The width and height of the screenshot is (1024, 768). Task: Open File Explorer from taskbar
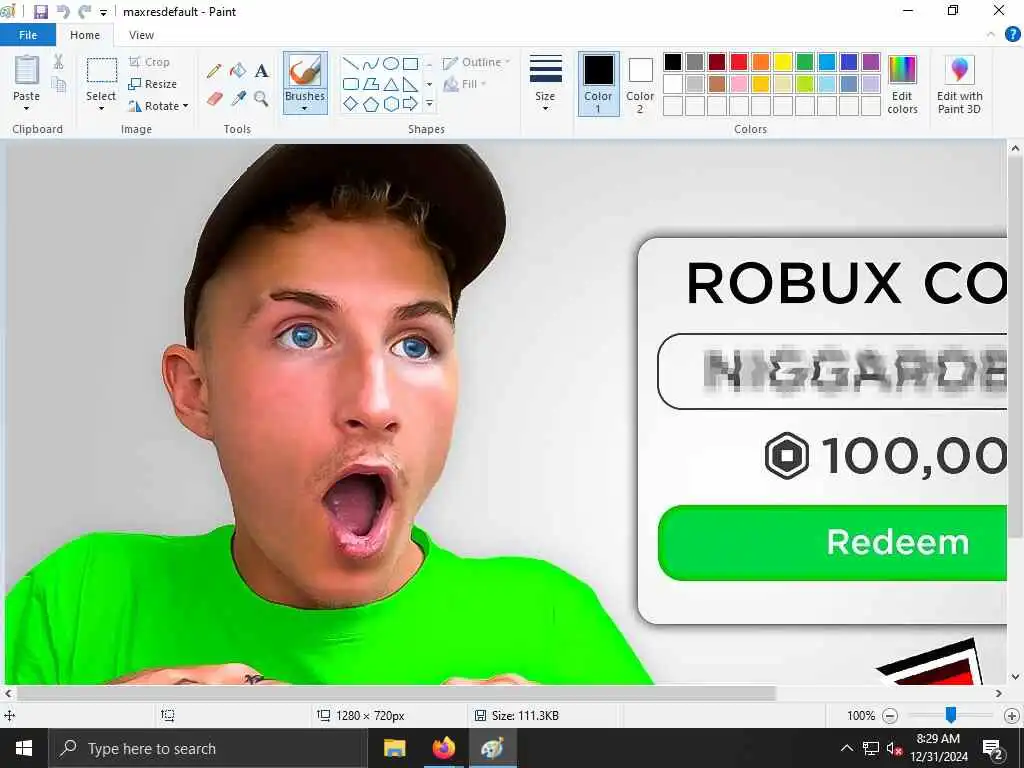[394, 748]
